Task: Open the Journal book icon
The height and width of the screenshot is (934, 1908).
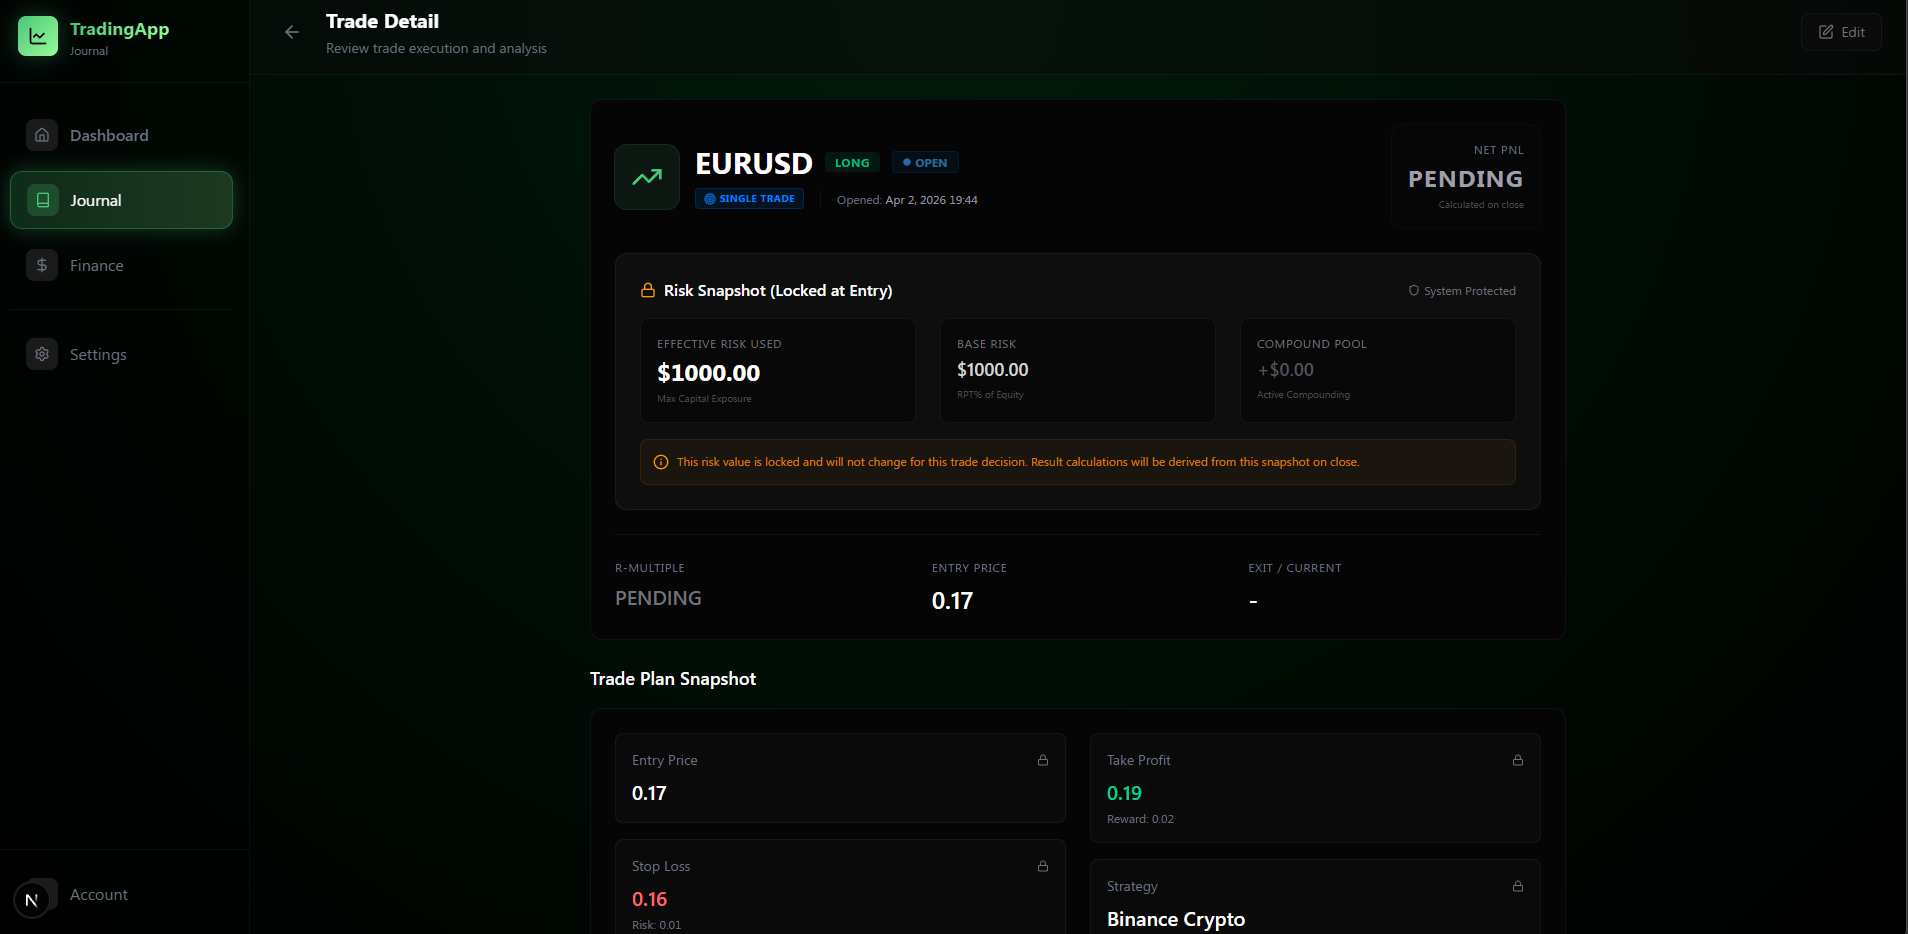Action: coord(42,200)
